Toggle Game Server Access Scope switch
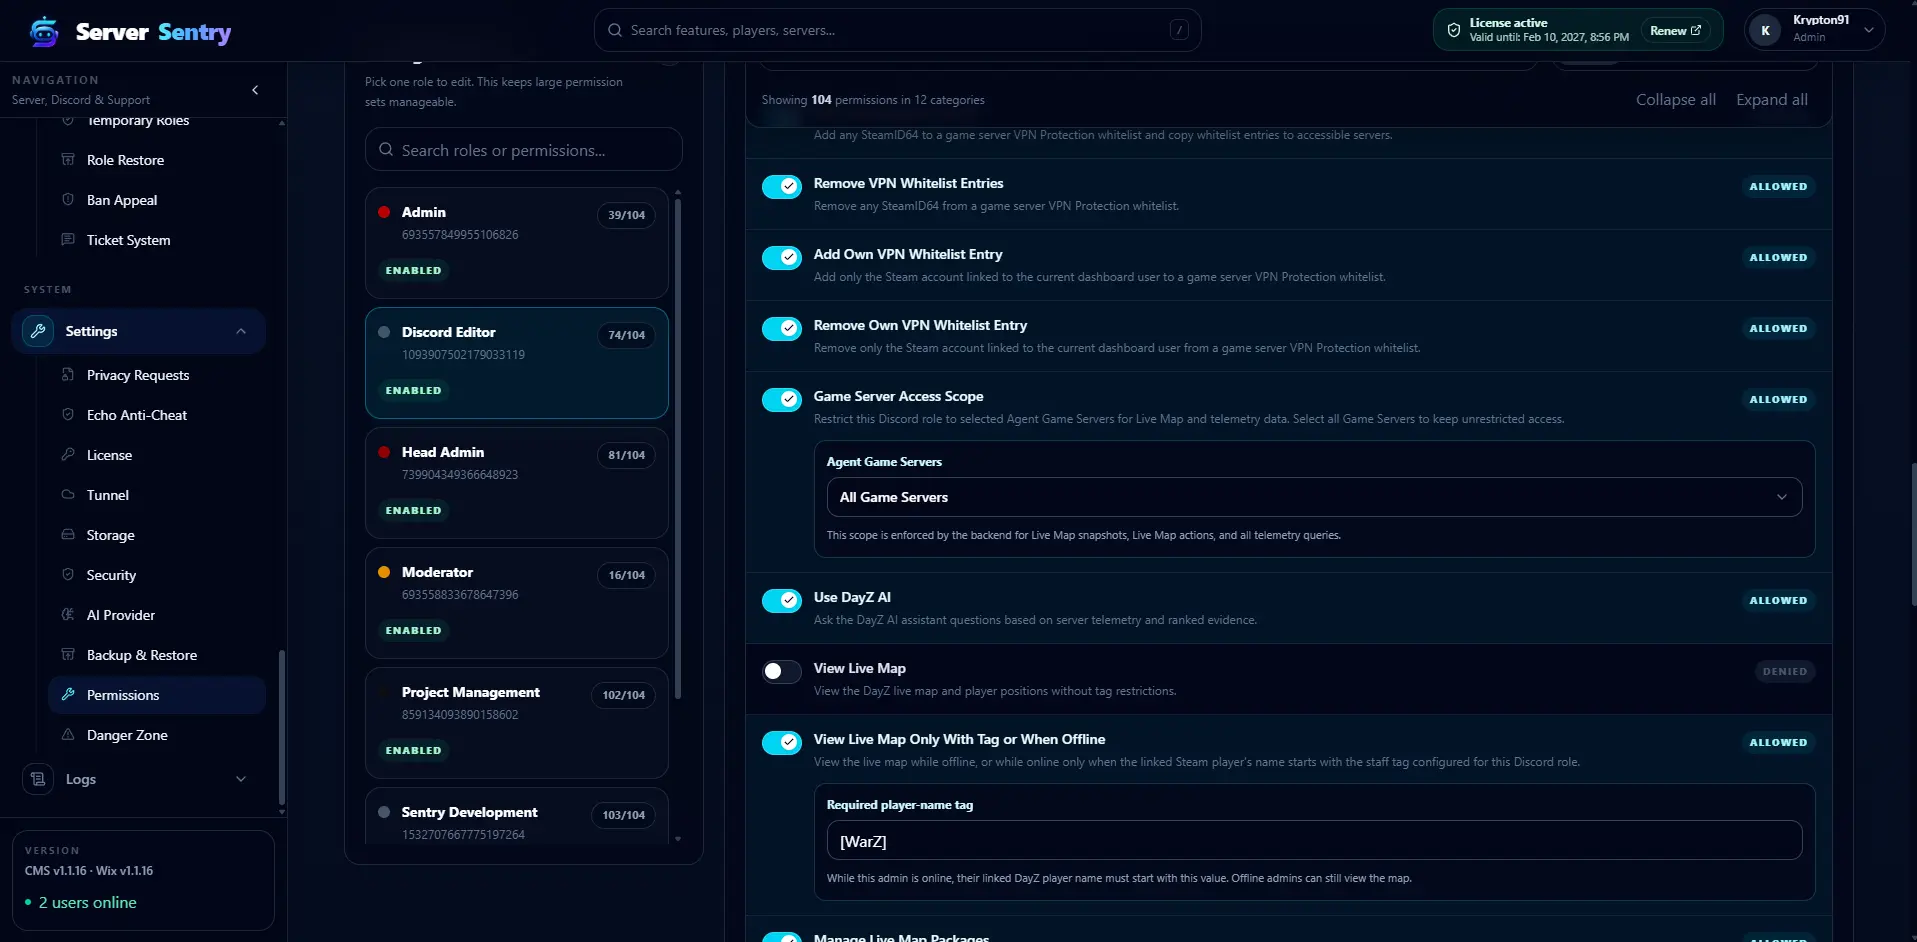This screenshot has height=942, width=1917. 782,400
